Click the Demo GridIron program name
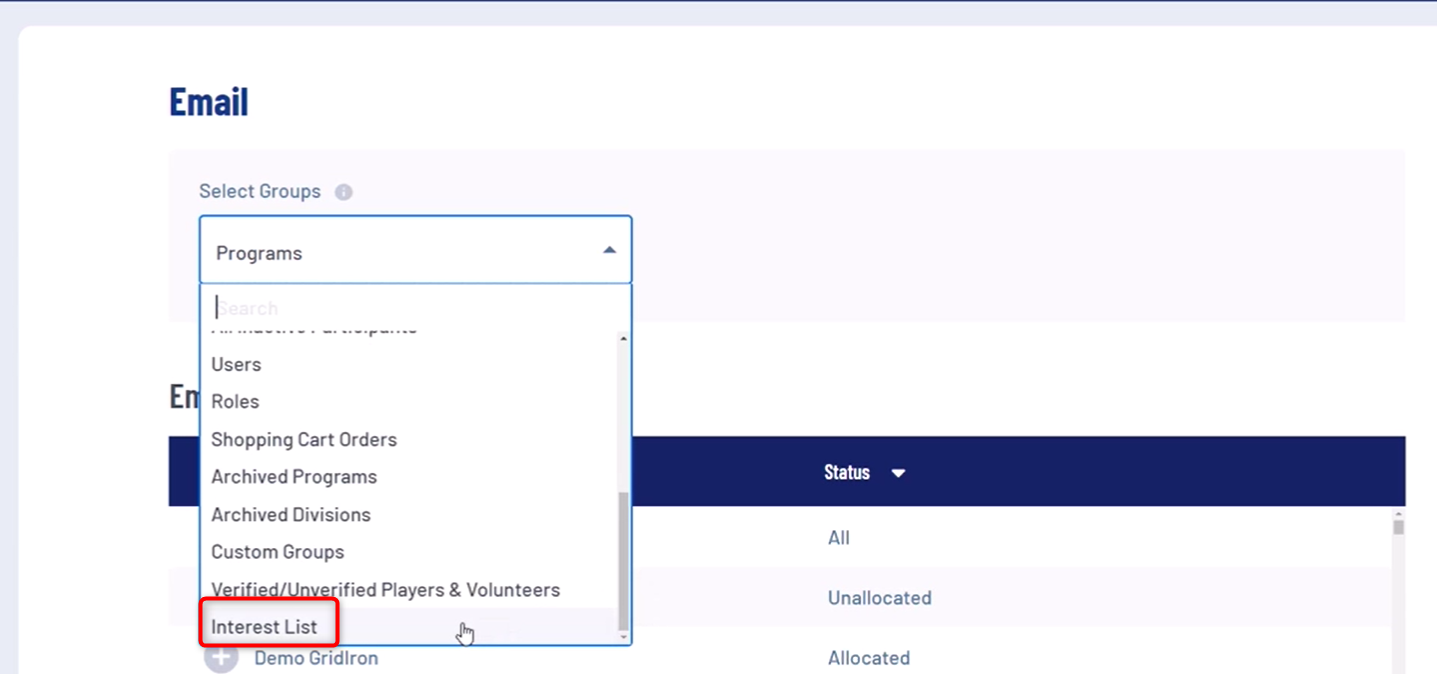The image size is (1437, 674). pyautogui.click(x=316, y=658)
